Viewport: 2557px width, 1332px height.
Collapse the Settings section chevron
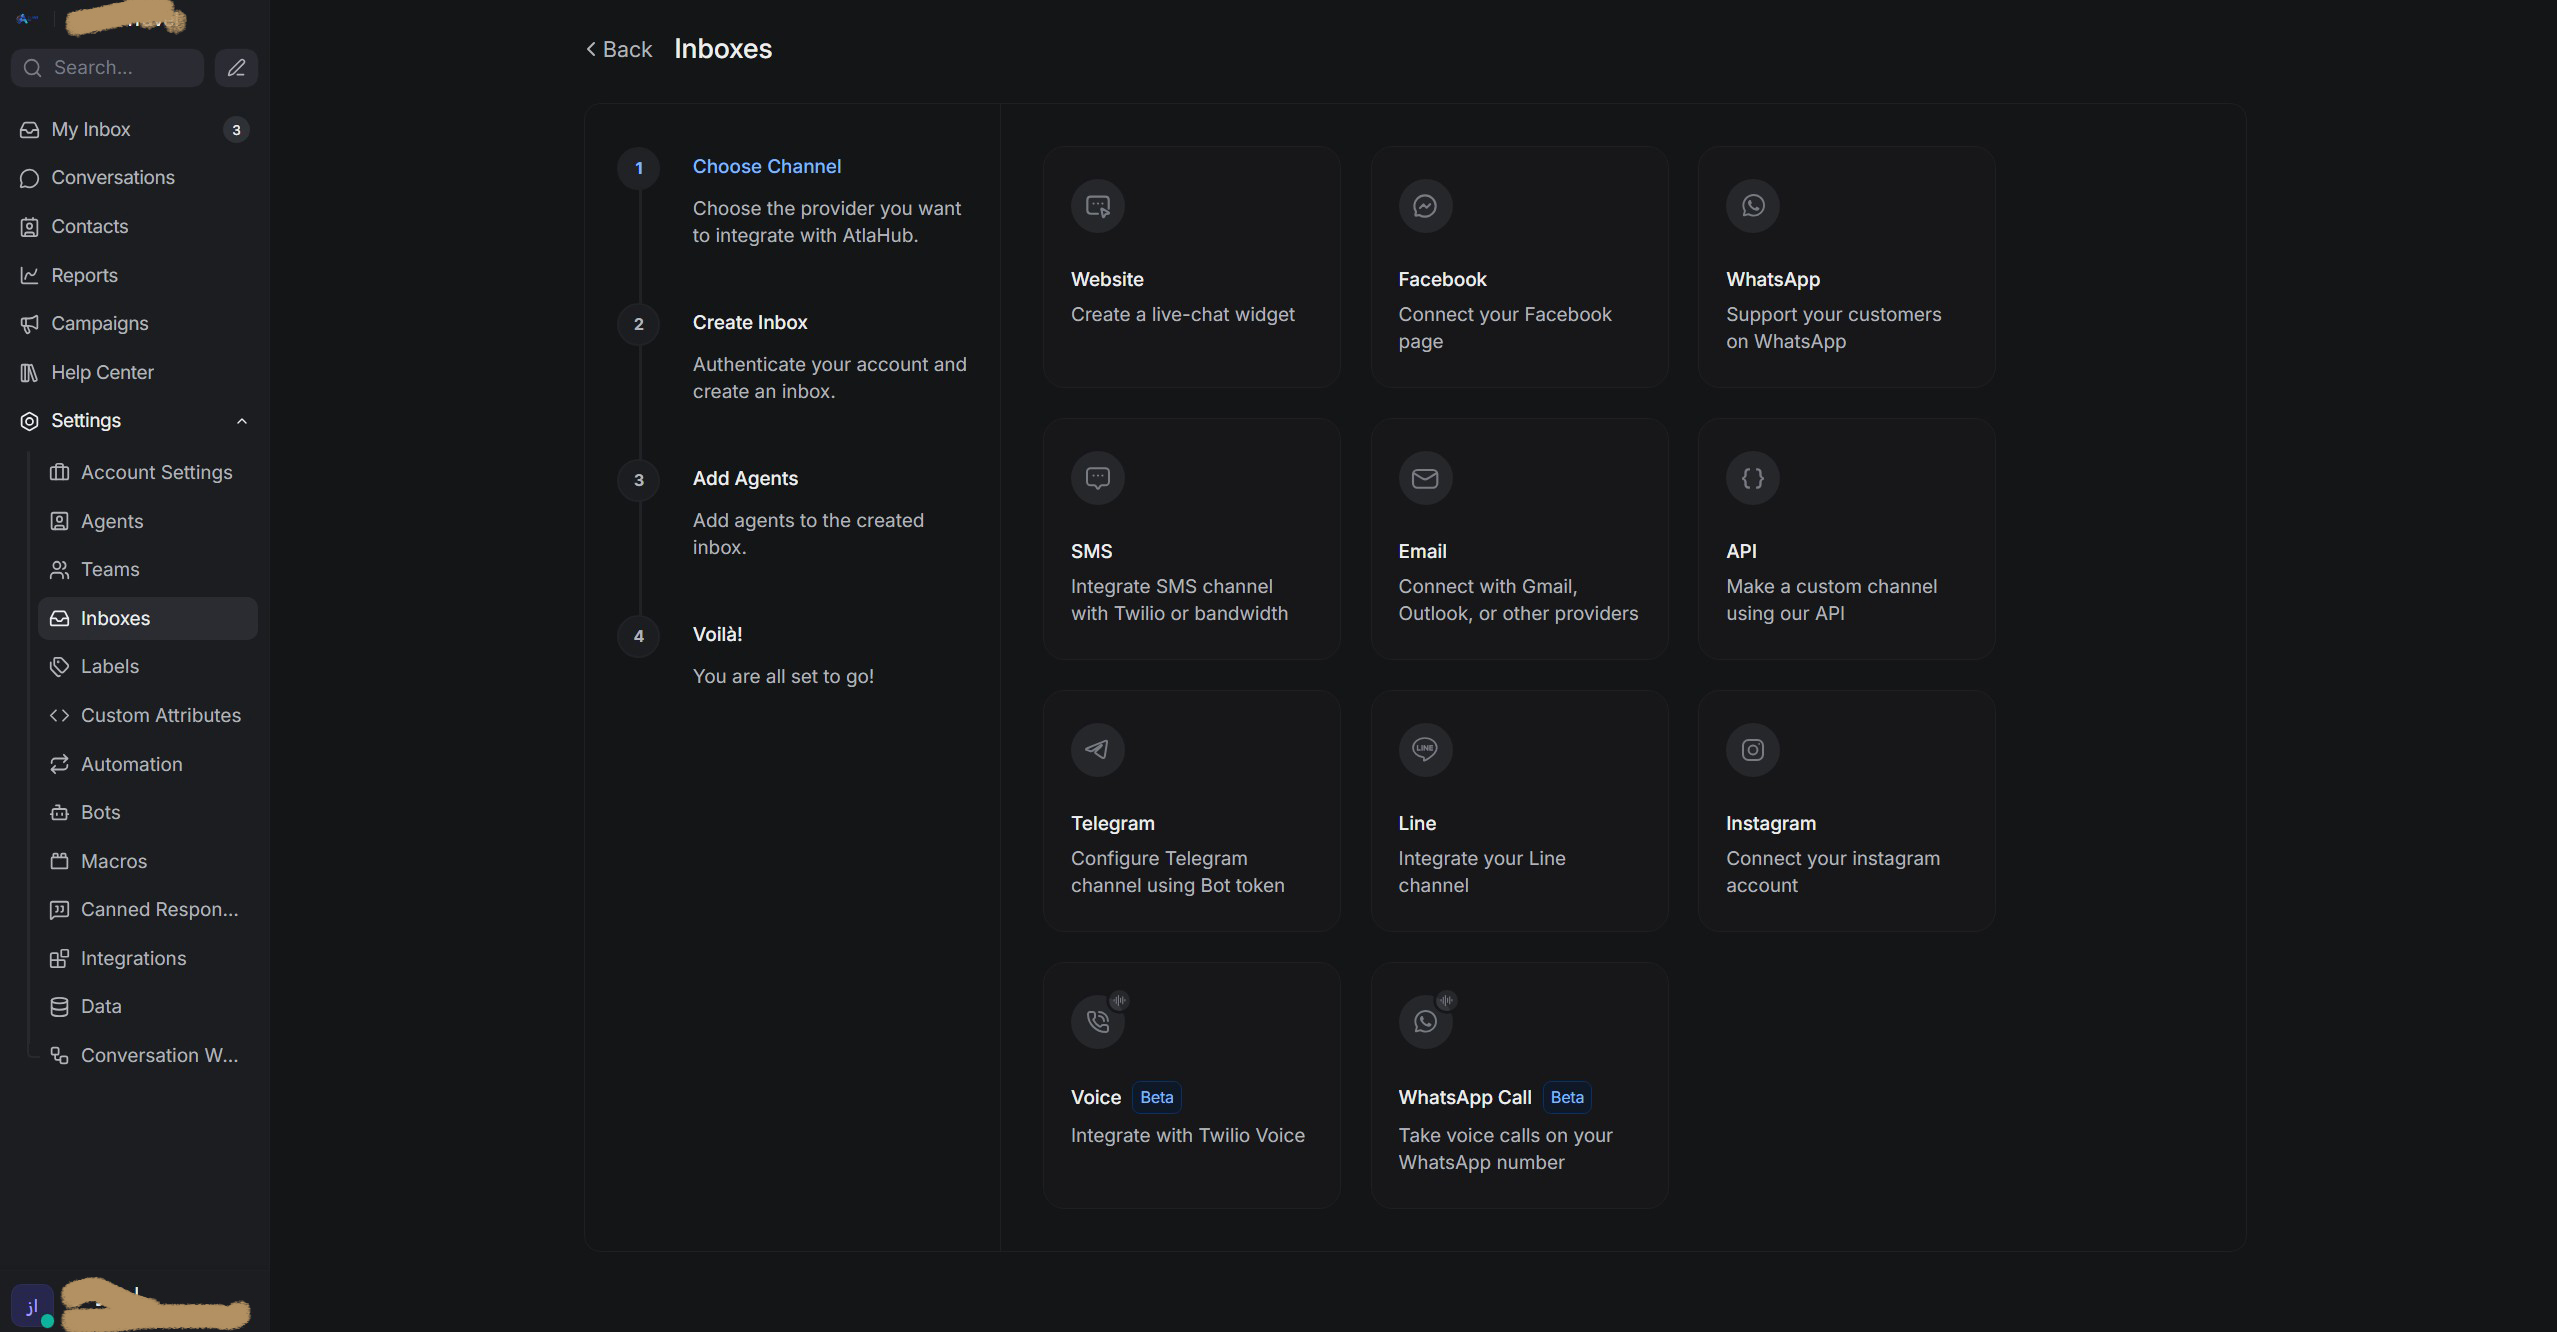242,421
